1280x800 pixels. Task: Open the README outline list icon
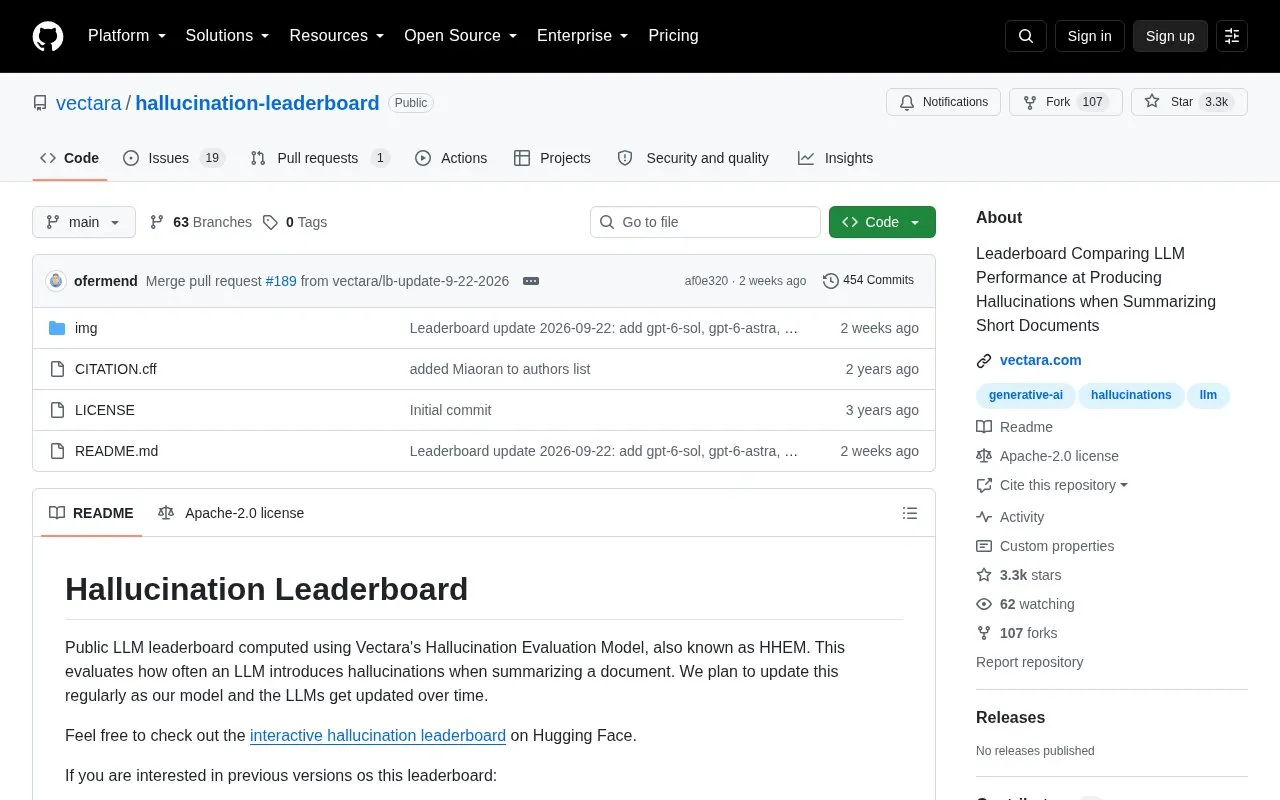tap(910, 513)
